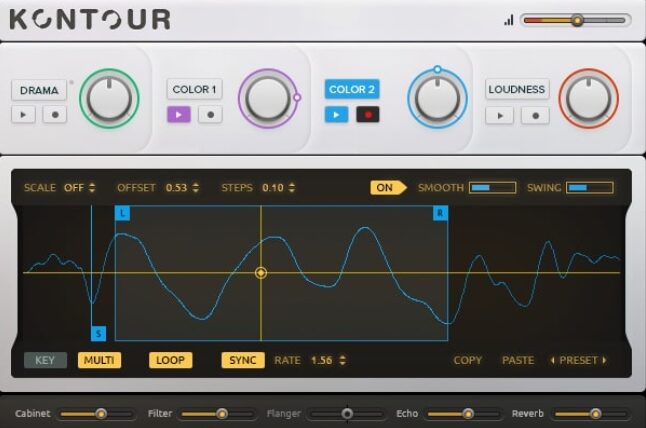Disable the LOOP toggle

tap(171, 360)
